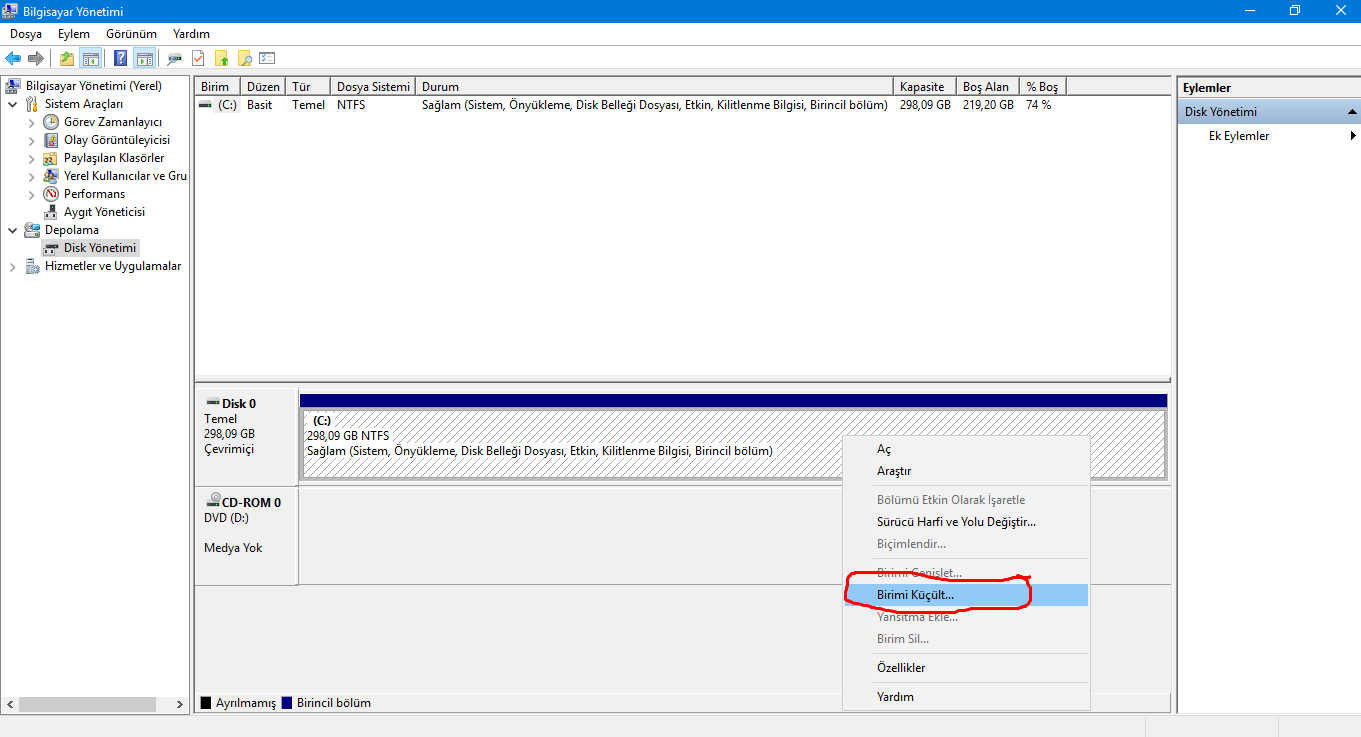The image size is (1361, 737).
Task: Collapse the Depolama tree node
Action: click(x=12, y=230)
